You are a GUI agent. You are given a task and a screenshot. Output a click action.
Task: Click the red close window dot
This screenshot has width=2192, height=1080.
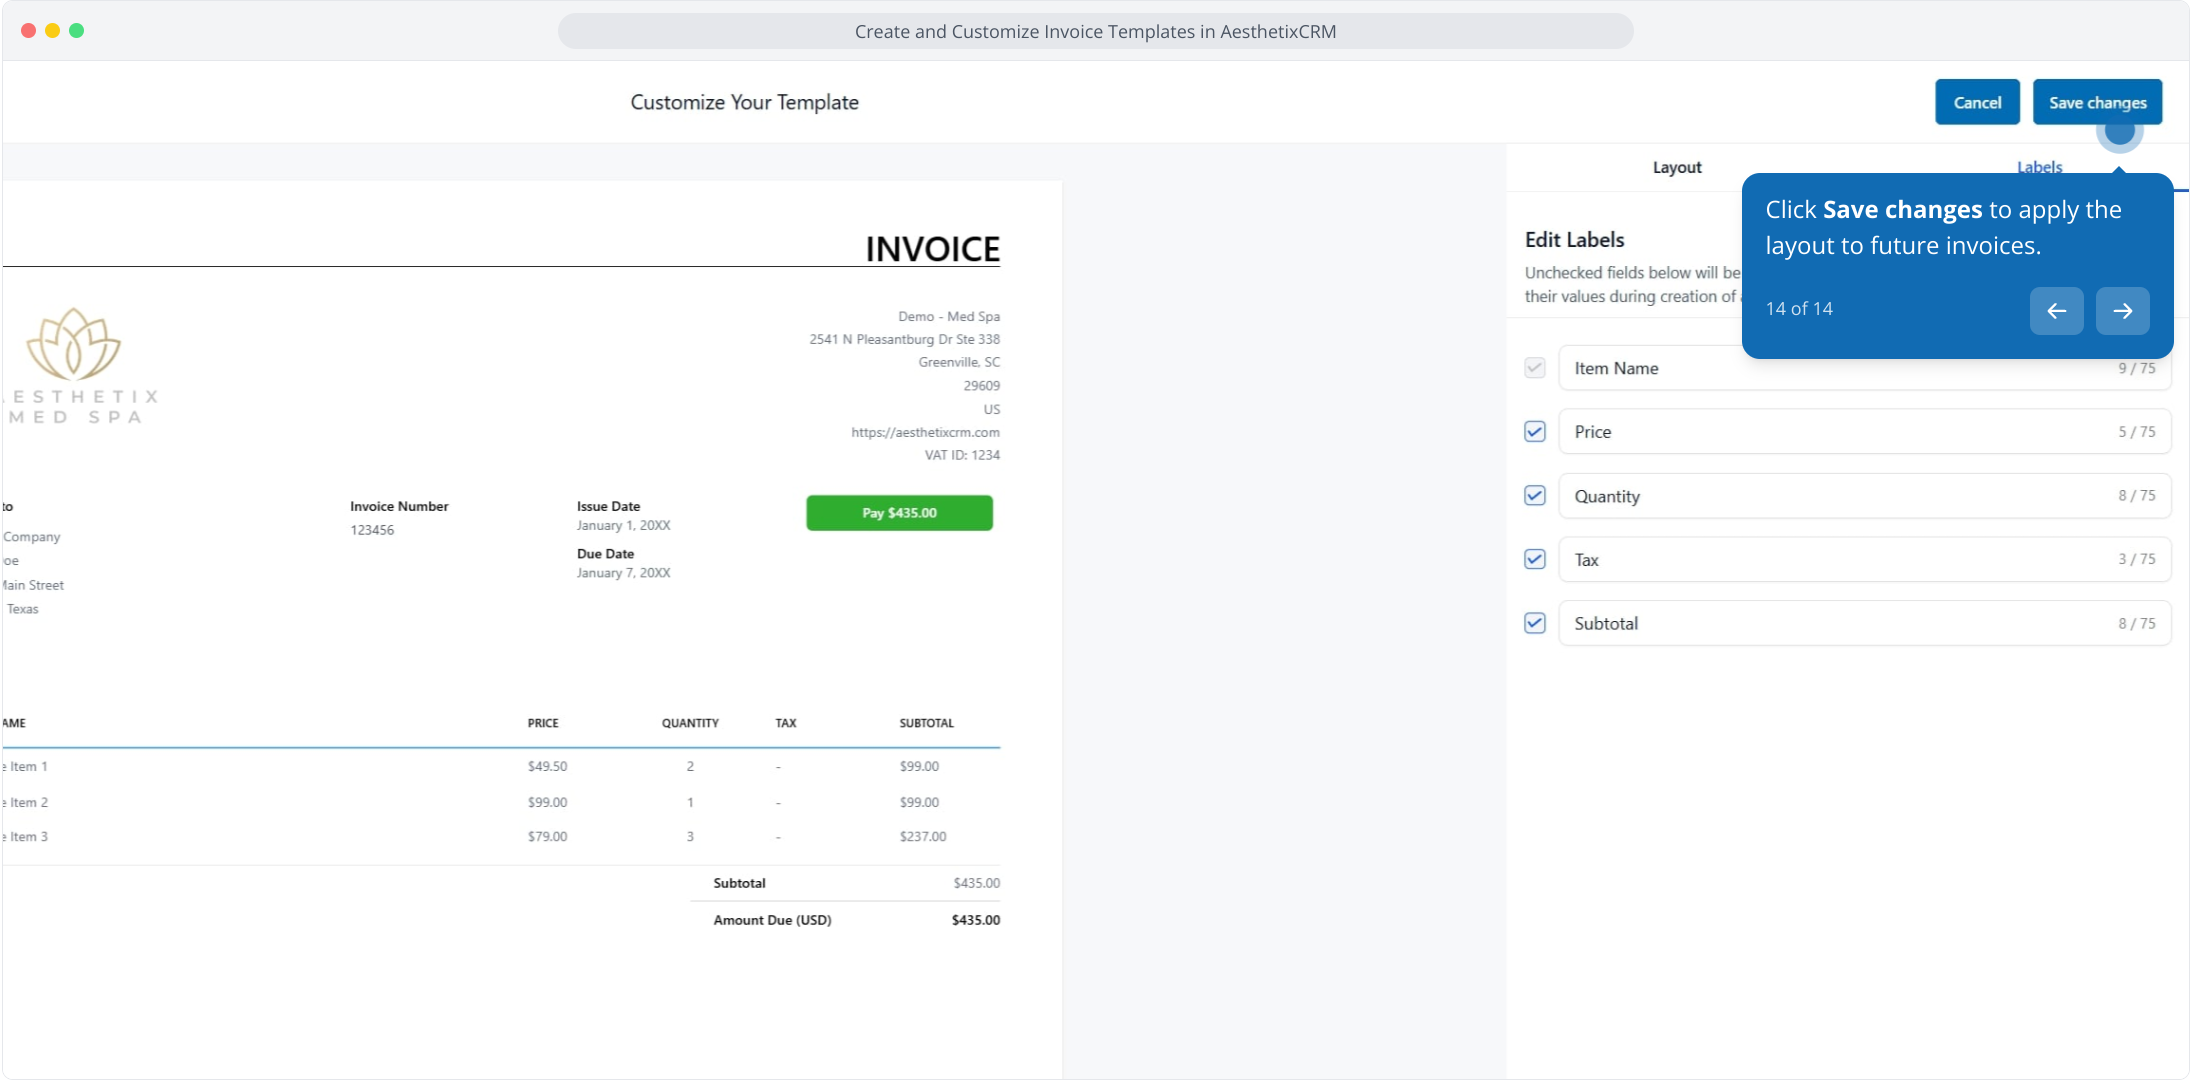pos(29,31)
